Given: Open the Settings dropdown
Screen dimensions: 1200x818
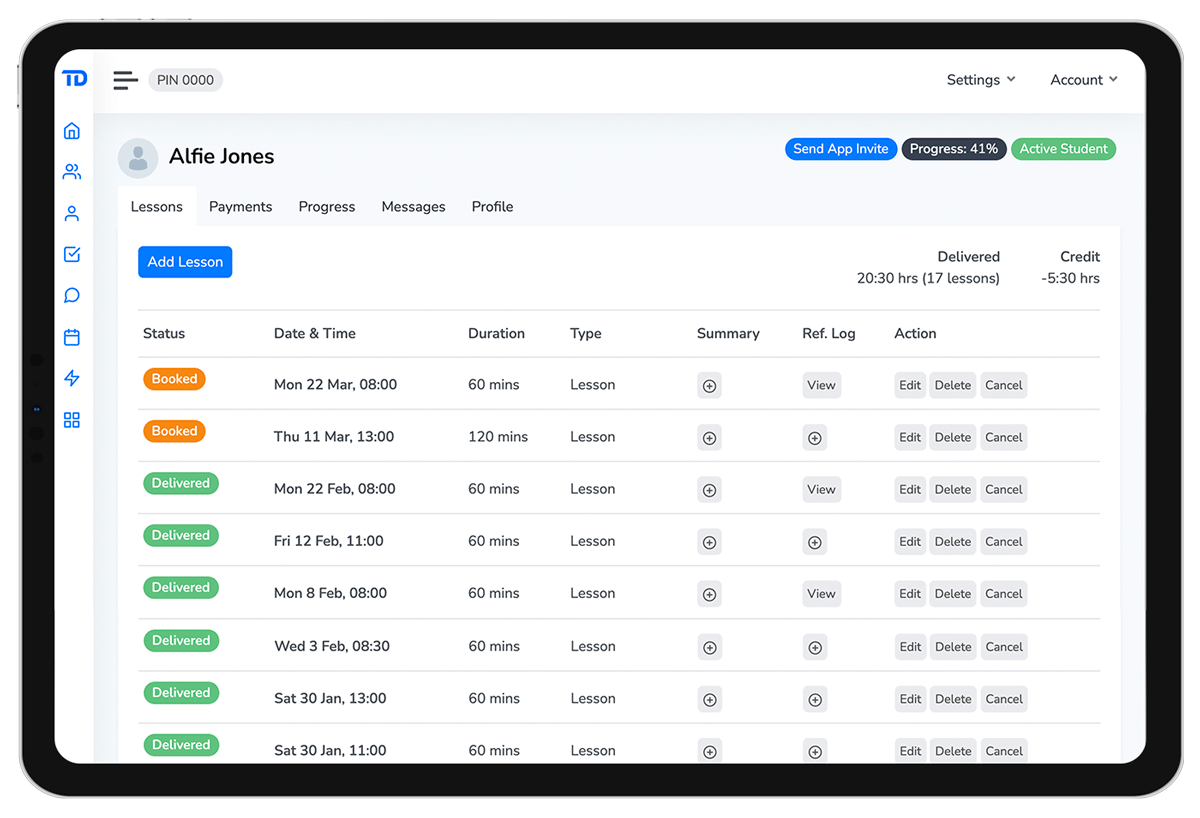Looking at the screenshot, I should (980, 79).
